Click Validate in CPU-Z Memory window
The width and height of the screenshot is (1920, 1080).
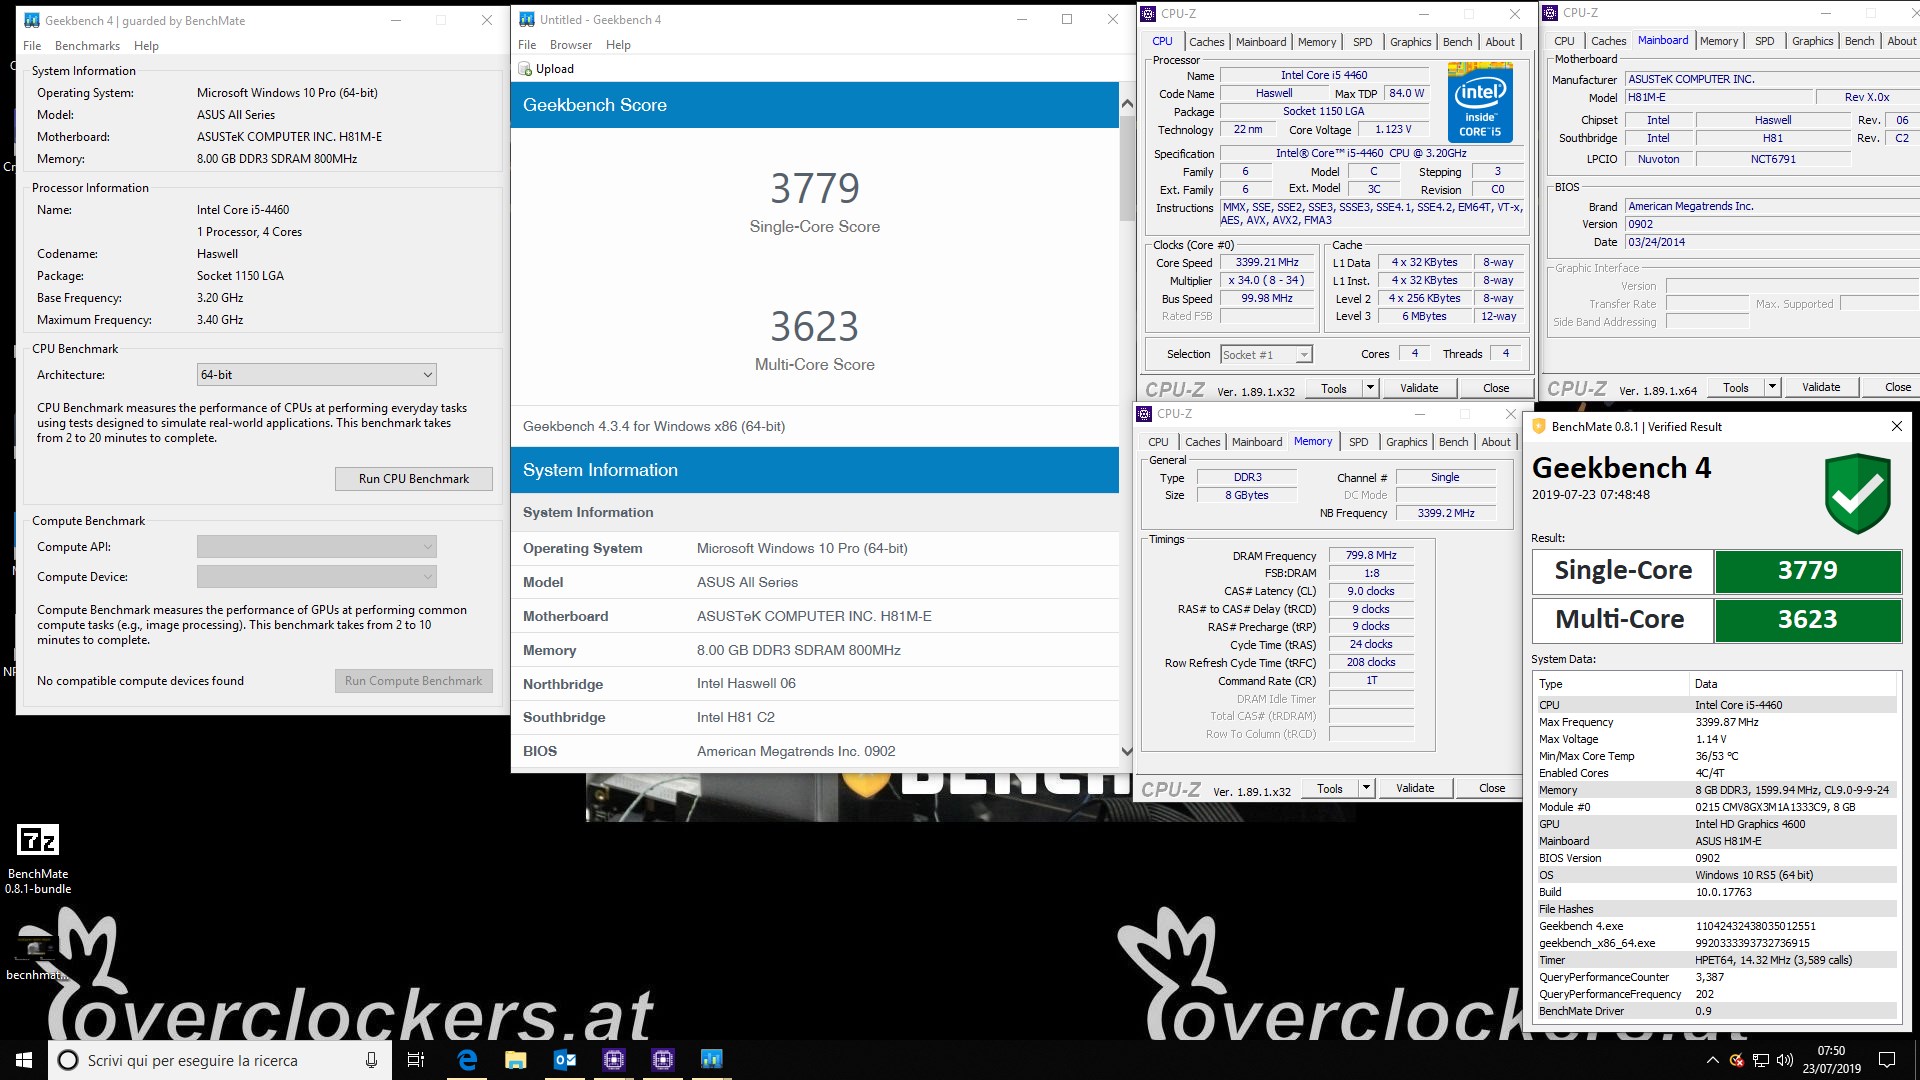coord(1415,788)
